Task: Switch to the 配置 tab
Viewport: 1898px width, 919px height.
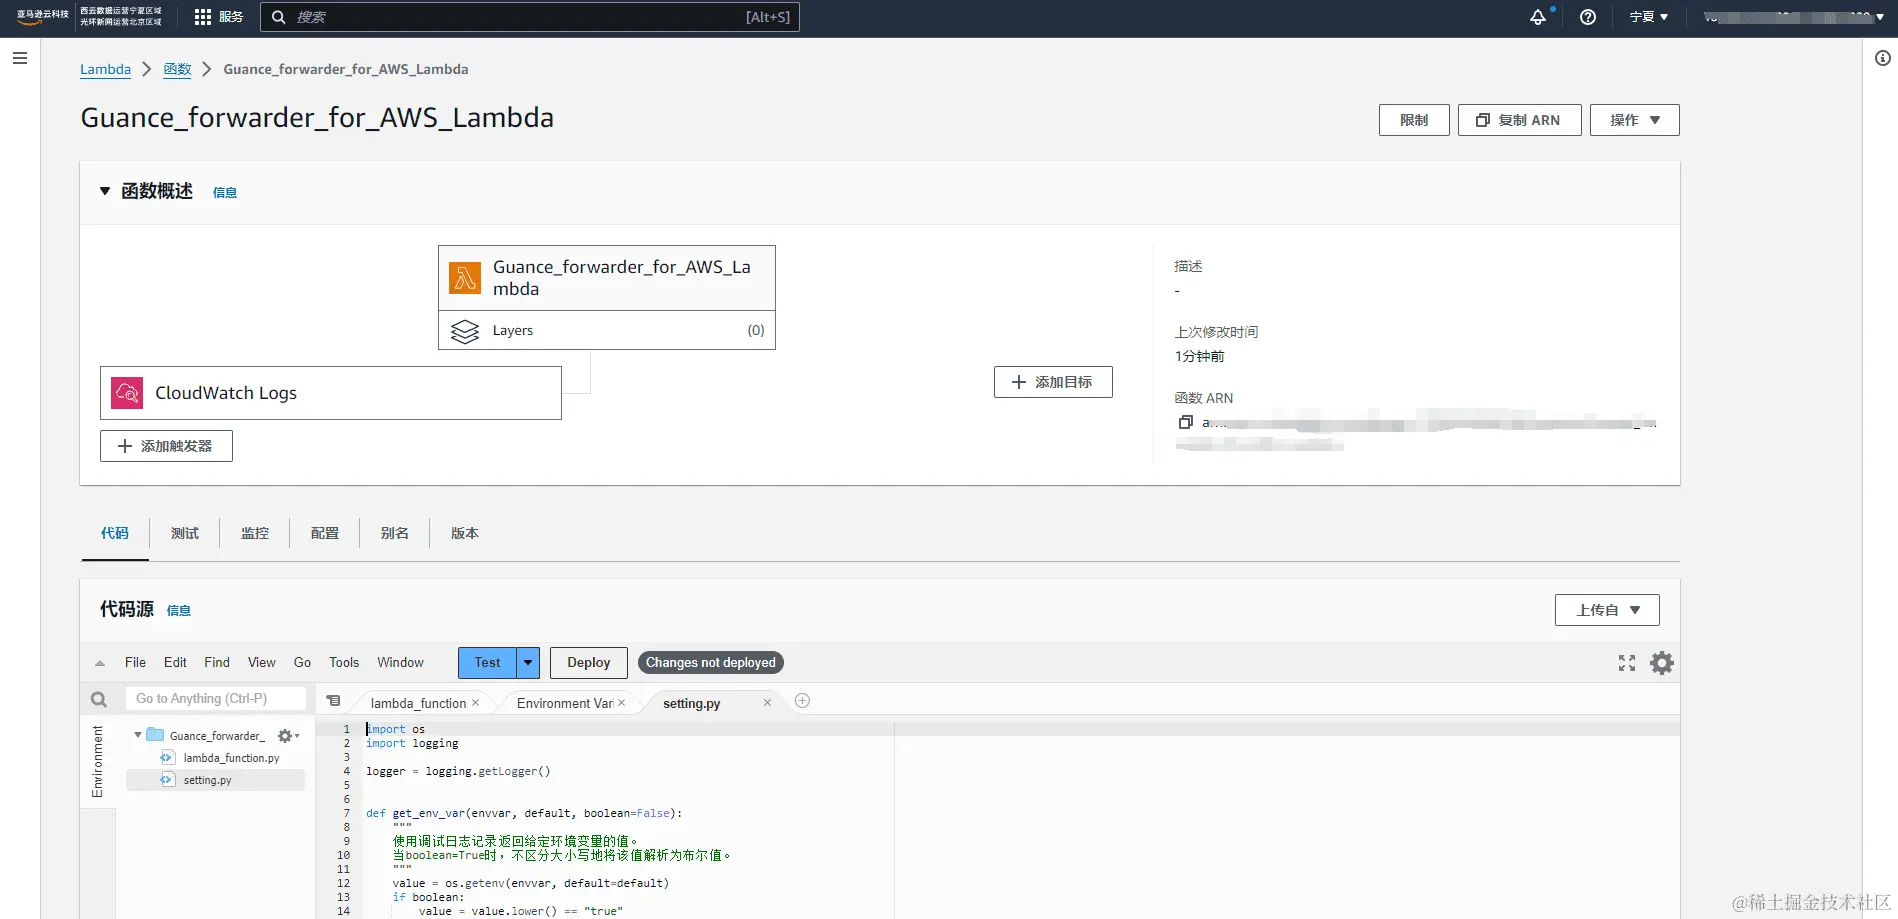Action: point(325,533)
